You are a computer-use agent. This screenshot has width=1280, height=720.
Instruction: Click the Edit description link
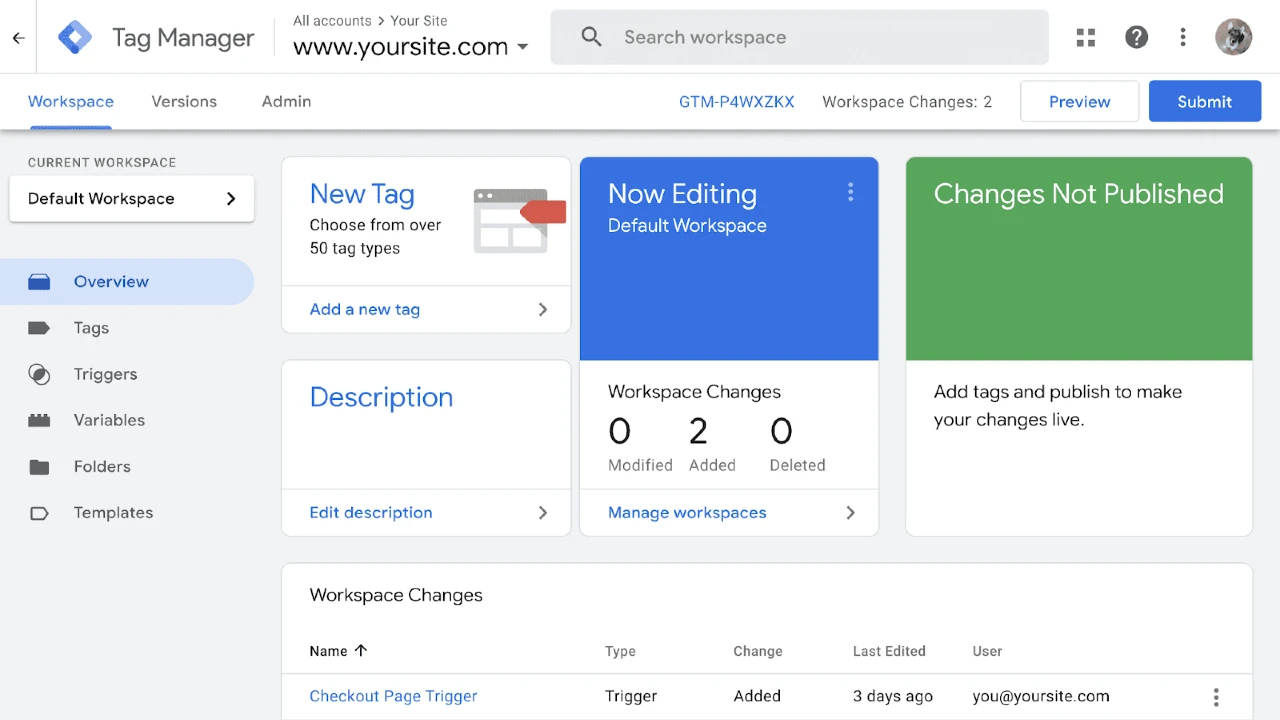tap(371, 513)
